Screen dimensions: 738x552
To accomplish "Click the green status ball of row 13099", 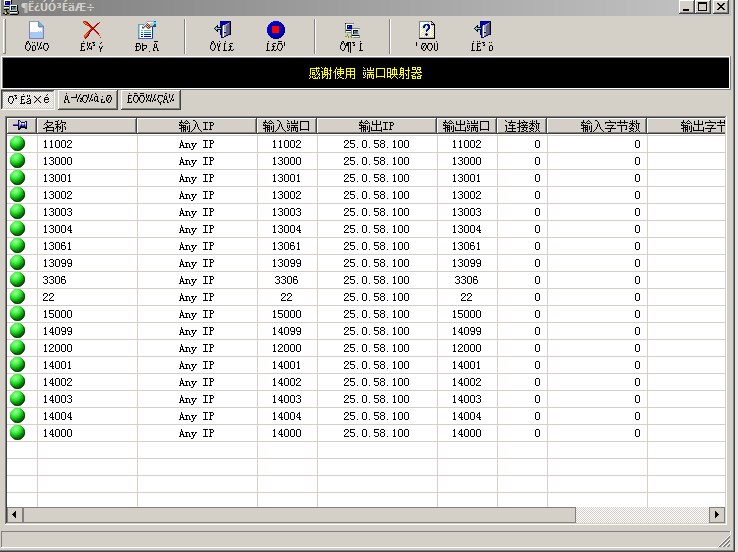I will click(x=17, y=263).
